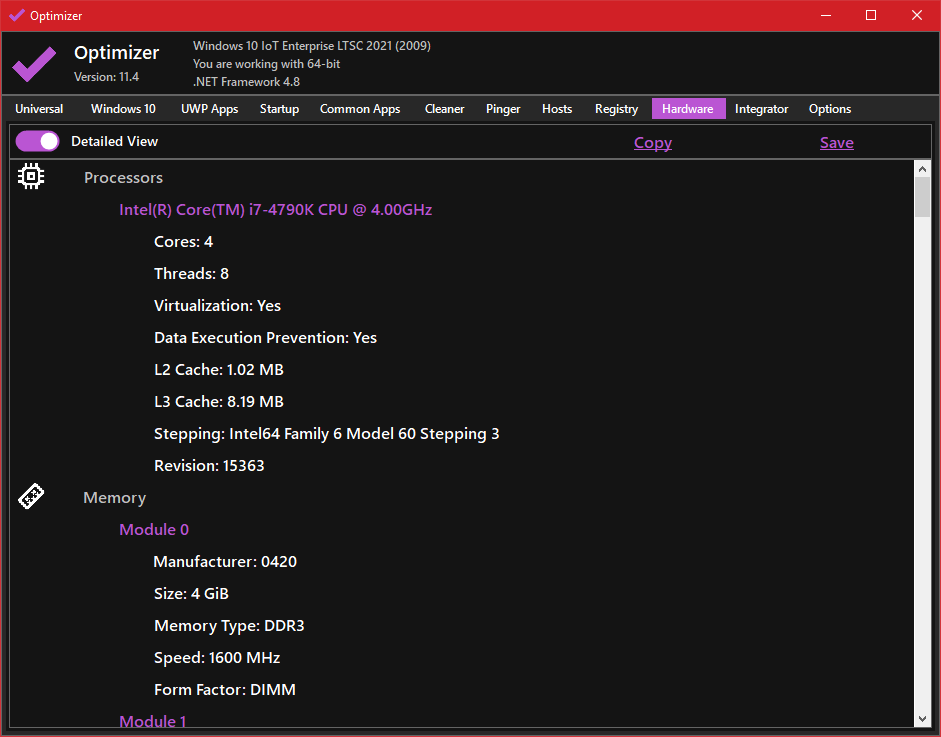
Task: Click the Memory module icon
Action: coord(31,497)
